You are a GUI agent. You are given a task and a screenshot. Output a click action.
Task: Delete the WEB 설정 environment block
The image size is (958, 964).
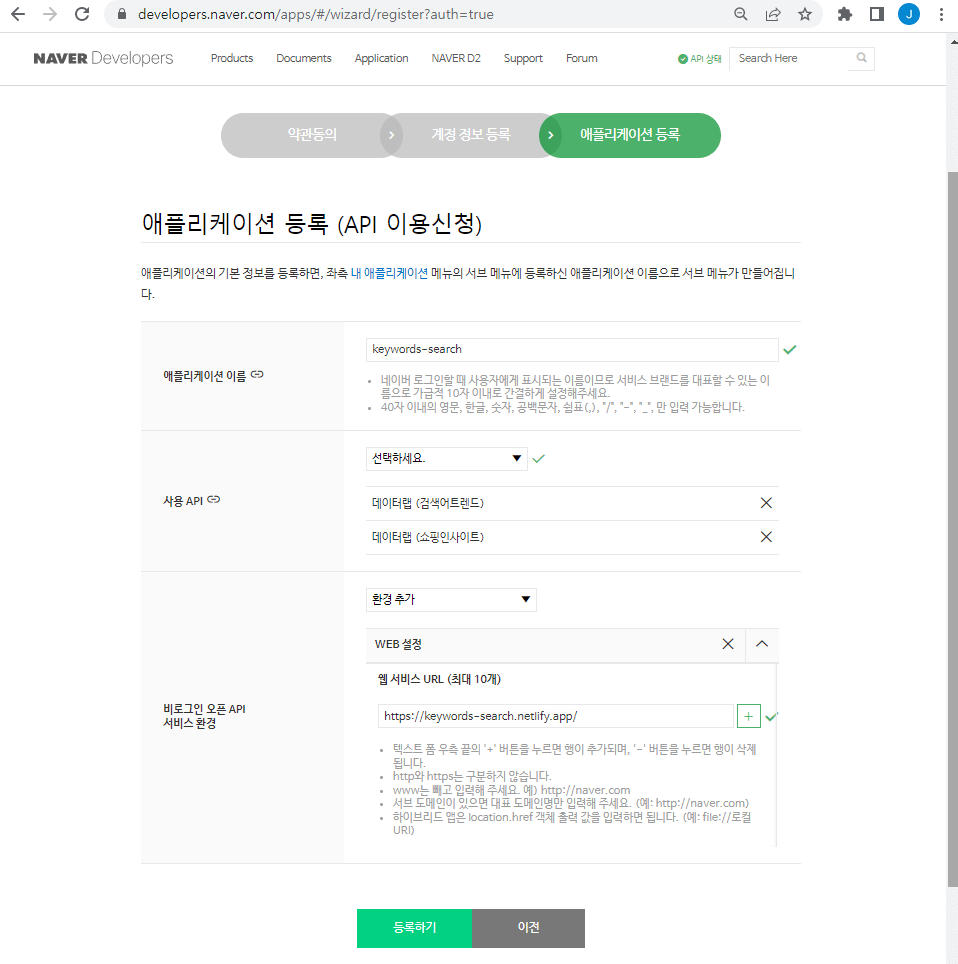pyautogui.click(x=727, y=644)
